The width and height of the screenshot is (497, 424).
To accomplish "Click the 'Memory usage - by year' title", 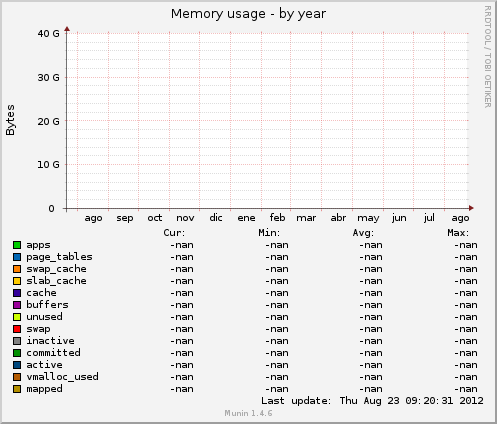I will click(248, 14).
